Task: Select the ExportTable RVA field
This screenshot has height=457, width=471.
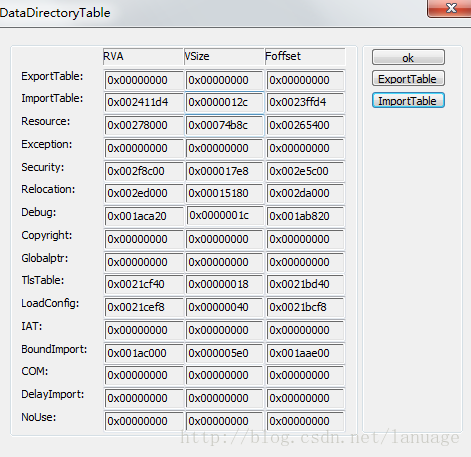Action: [144, 80]
